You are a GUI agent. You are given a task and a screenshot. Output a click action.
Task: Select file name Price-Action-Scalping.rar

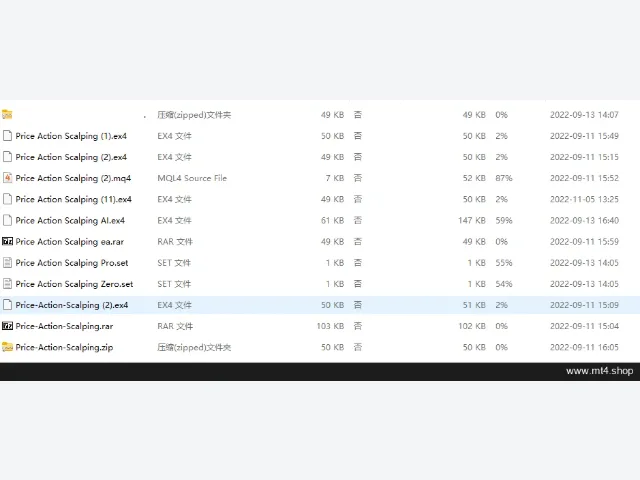64,327
